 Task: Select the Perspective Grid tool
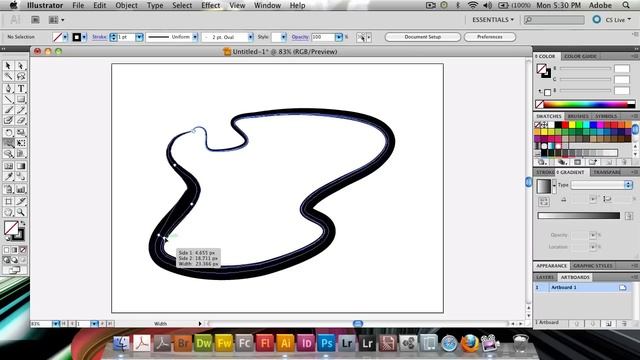pos(21,153)
